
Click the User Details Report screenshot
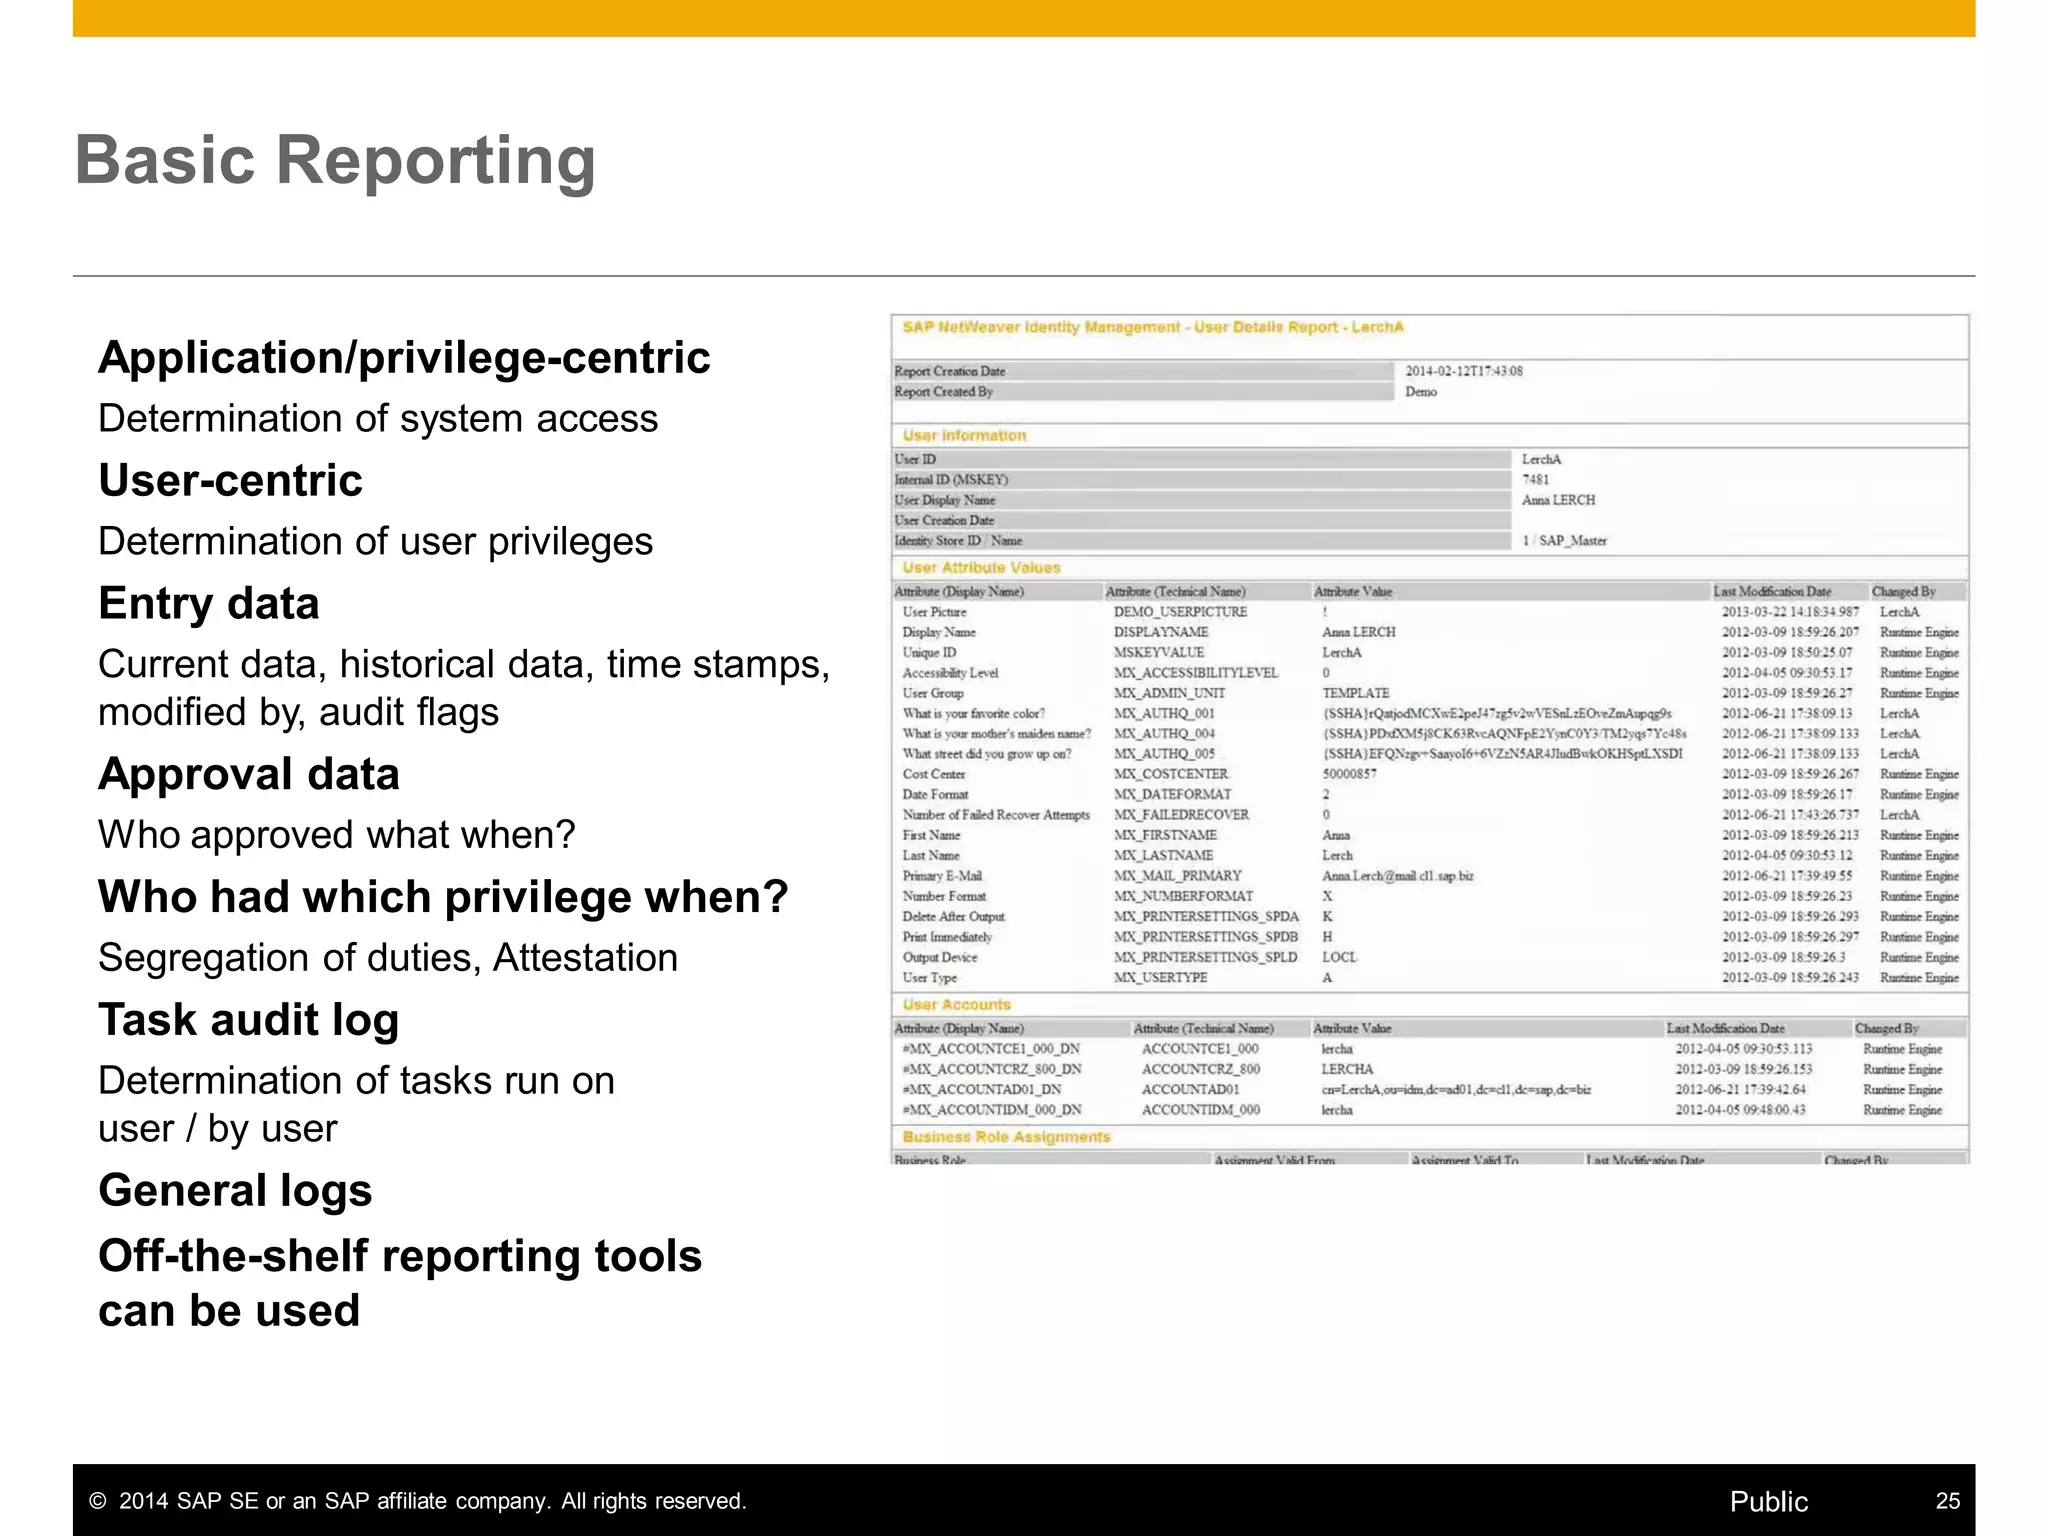(1430, 740)
